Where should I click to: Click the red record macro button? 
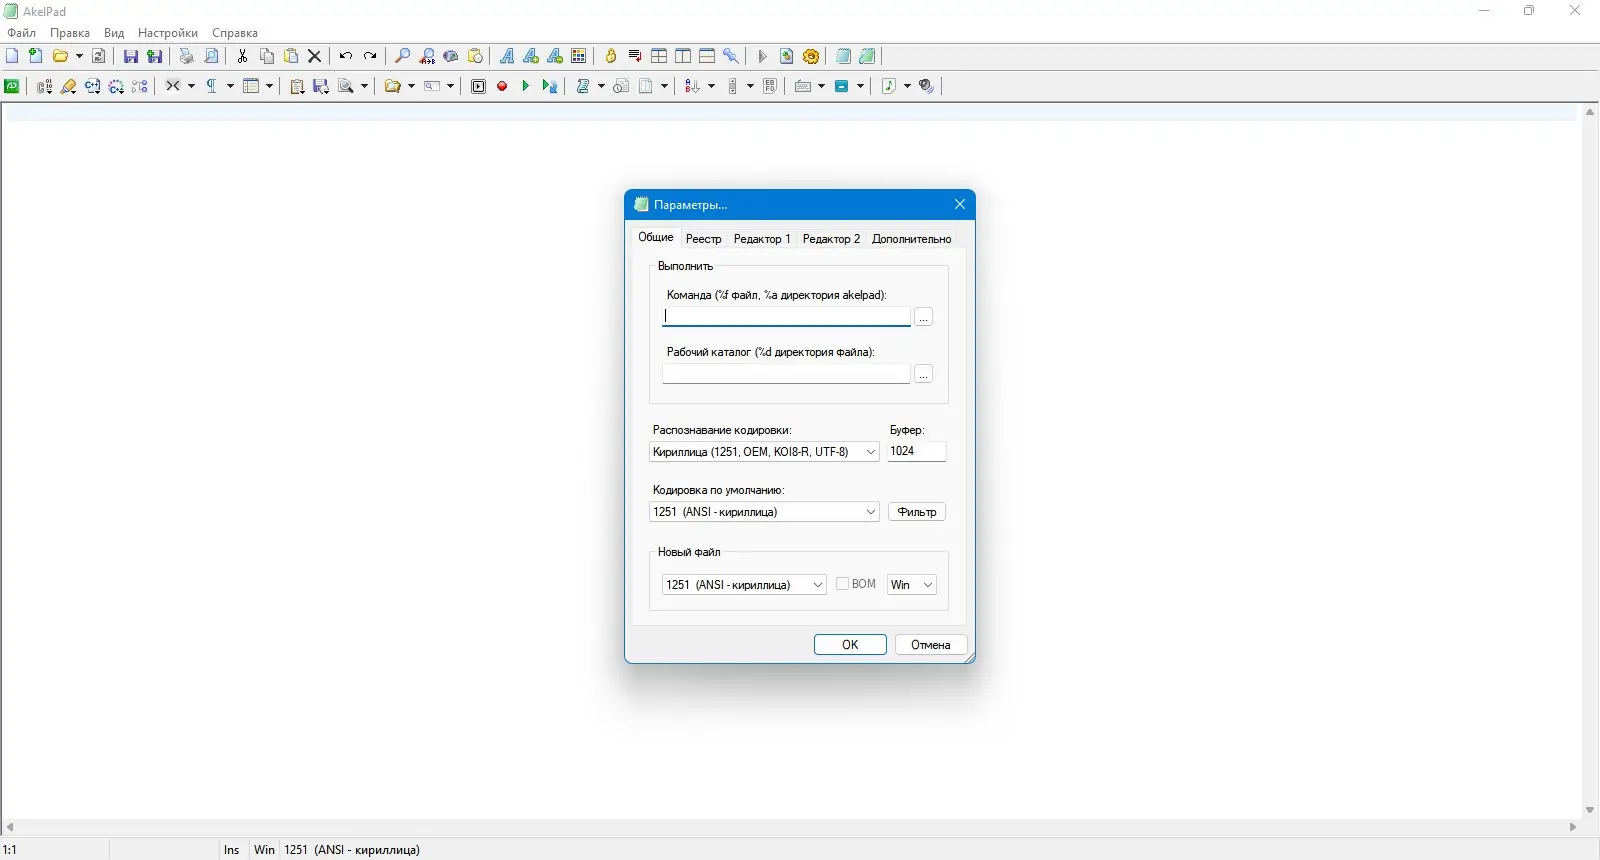(502, 87)
